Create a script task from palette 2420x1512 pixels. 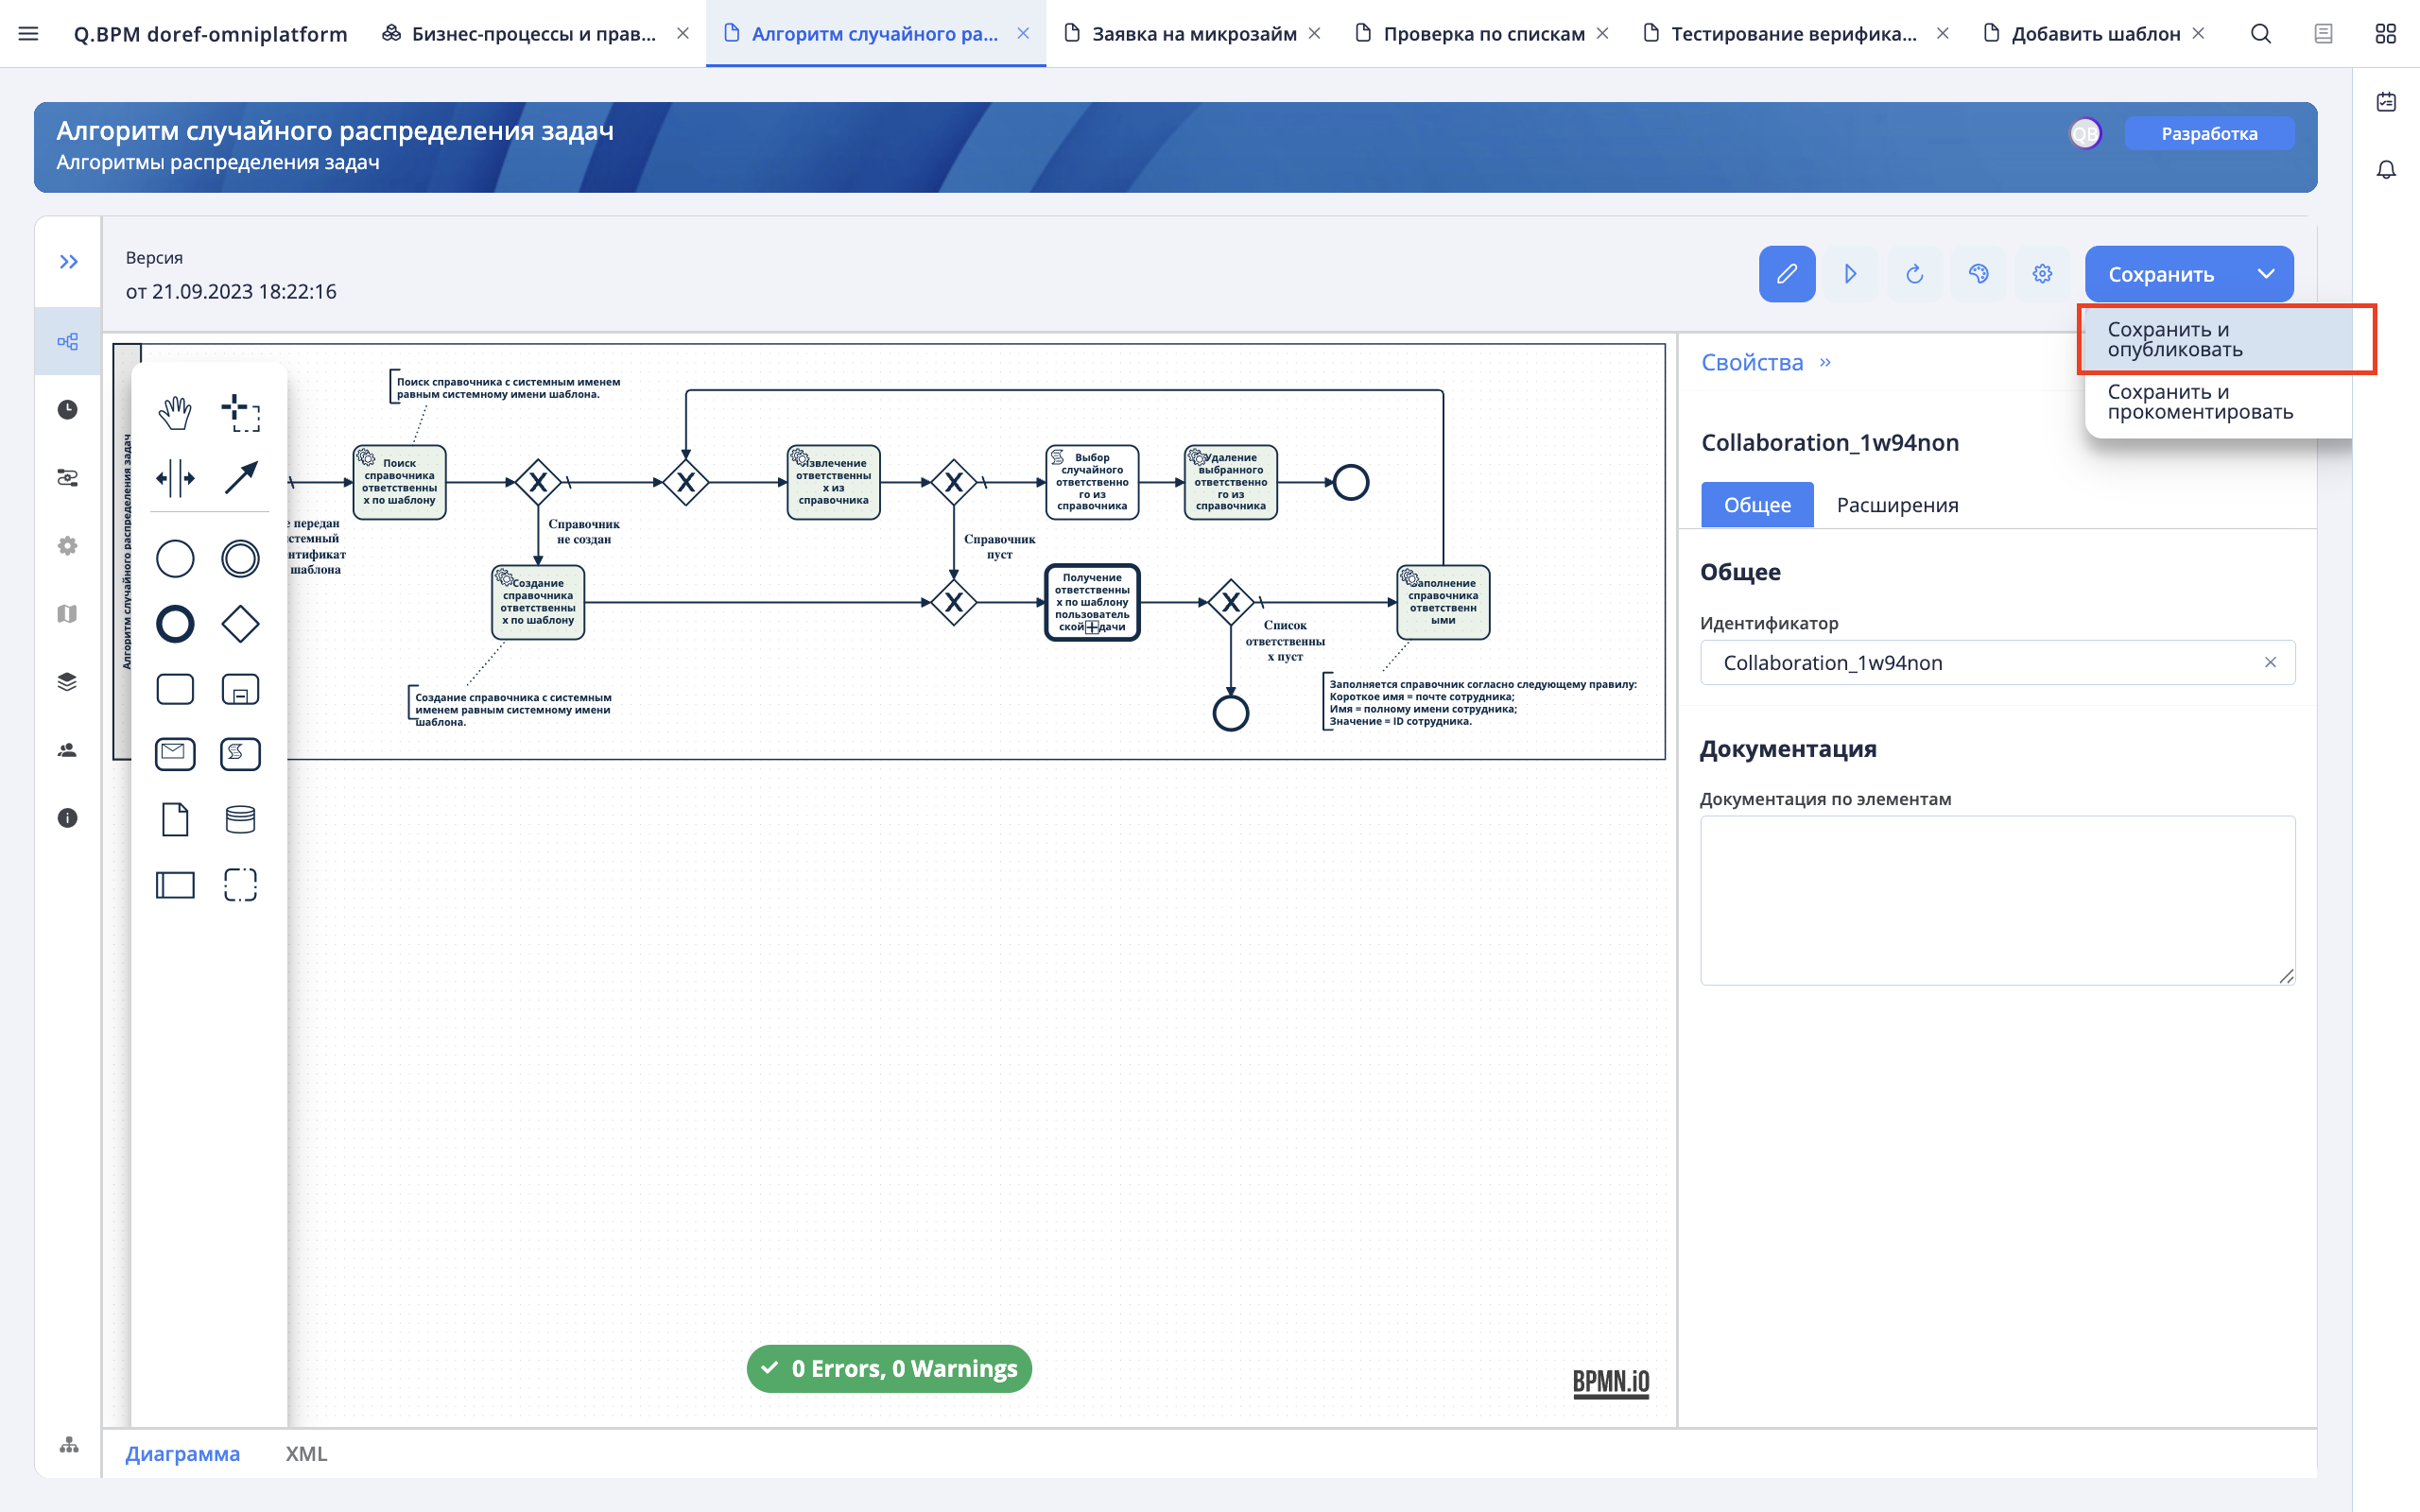(x=240, y=754)
